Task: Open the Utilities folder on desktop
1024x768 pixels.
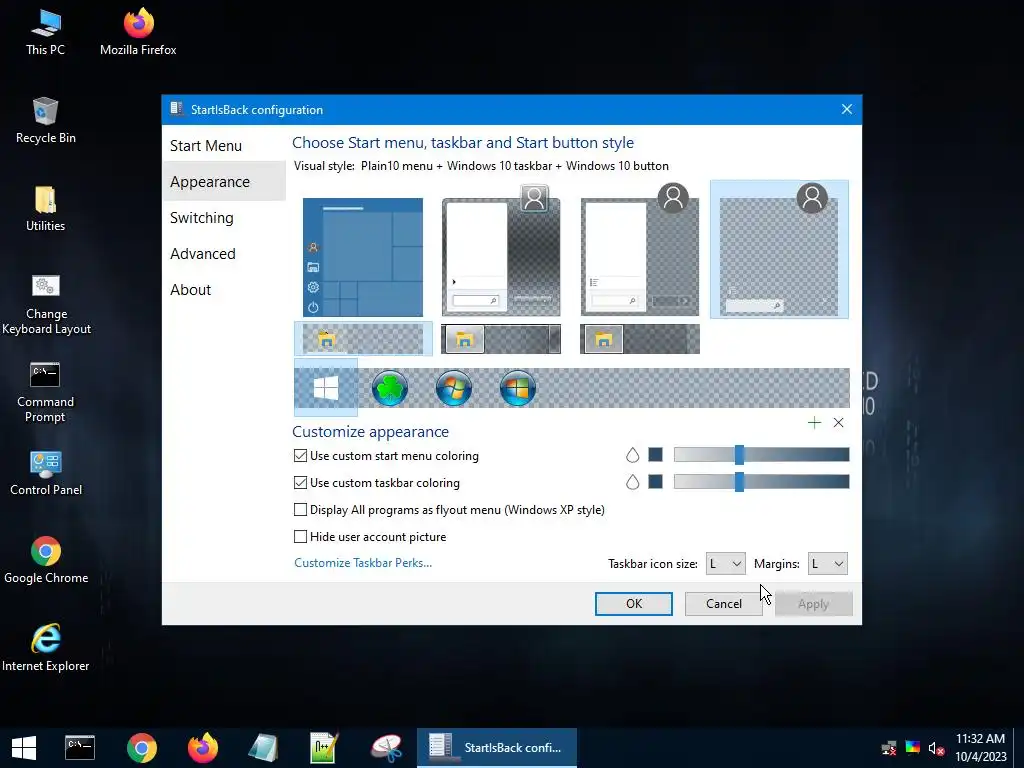Action: point(46,209)
